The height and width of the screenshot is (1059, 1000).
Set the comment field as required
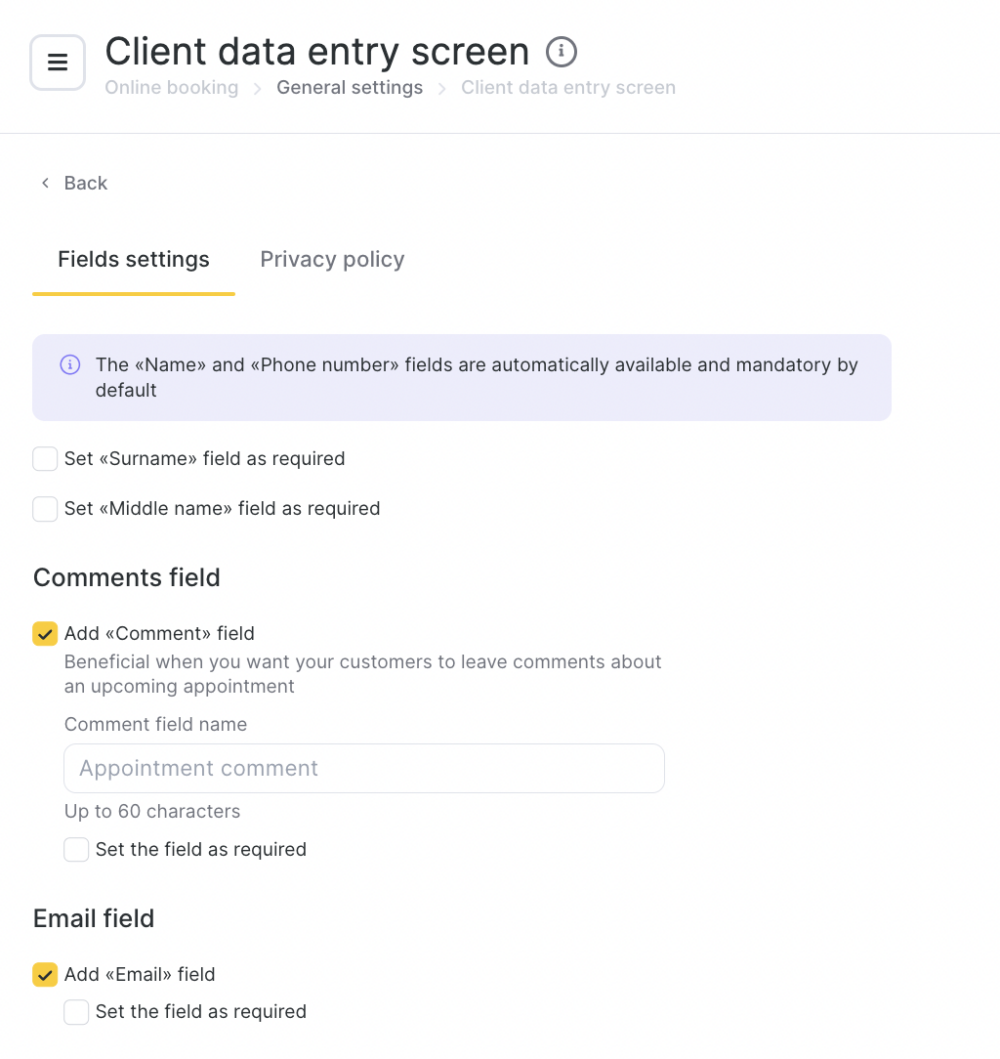pyautogui.click(x=76, y=850)
